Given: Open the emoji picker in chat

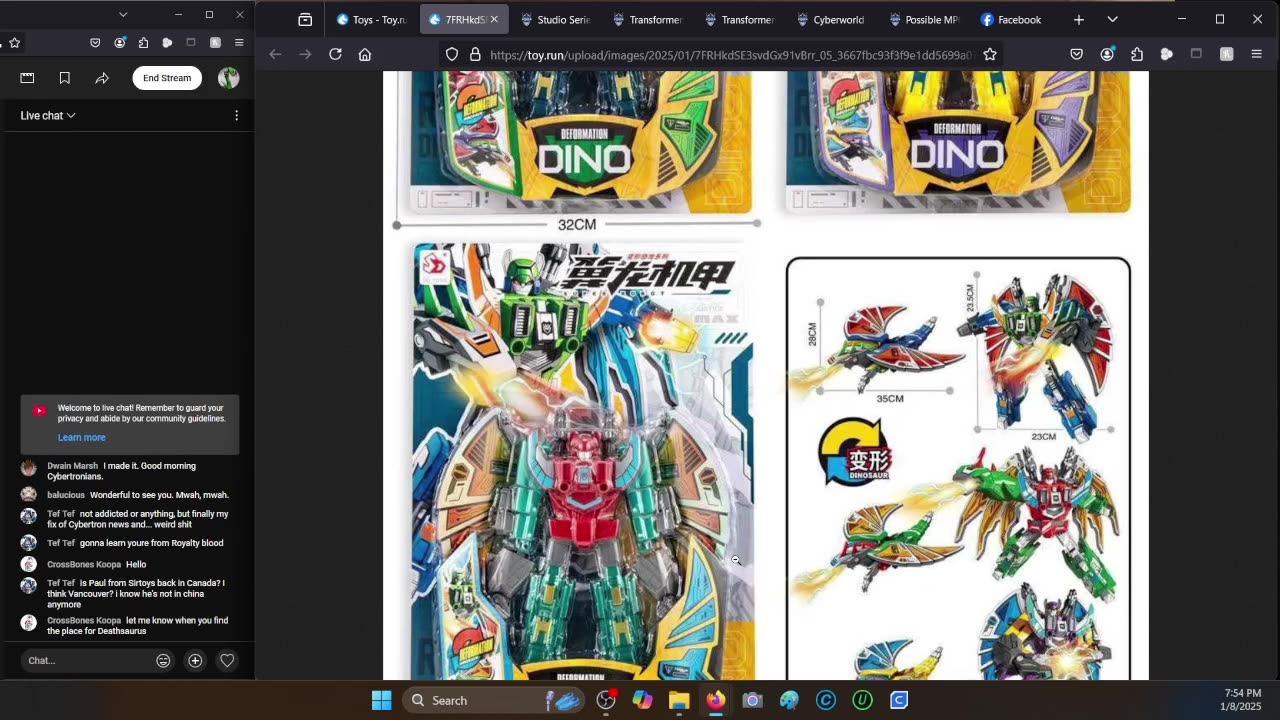Looking at the screenshot, I should click(163, 660).
